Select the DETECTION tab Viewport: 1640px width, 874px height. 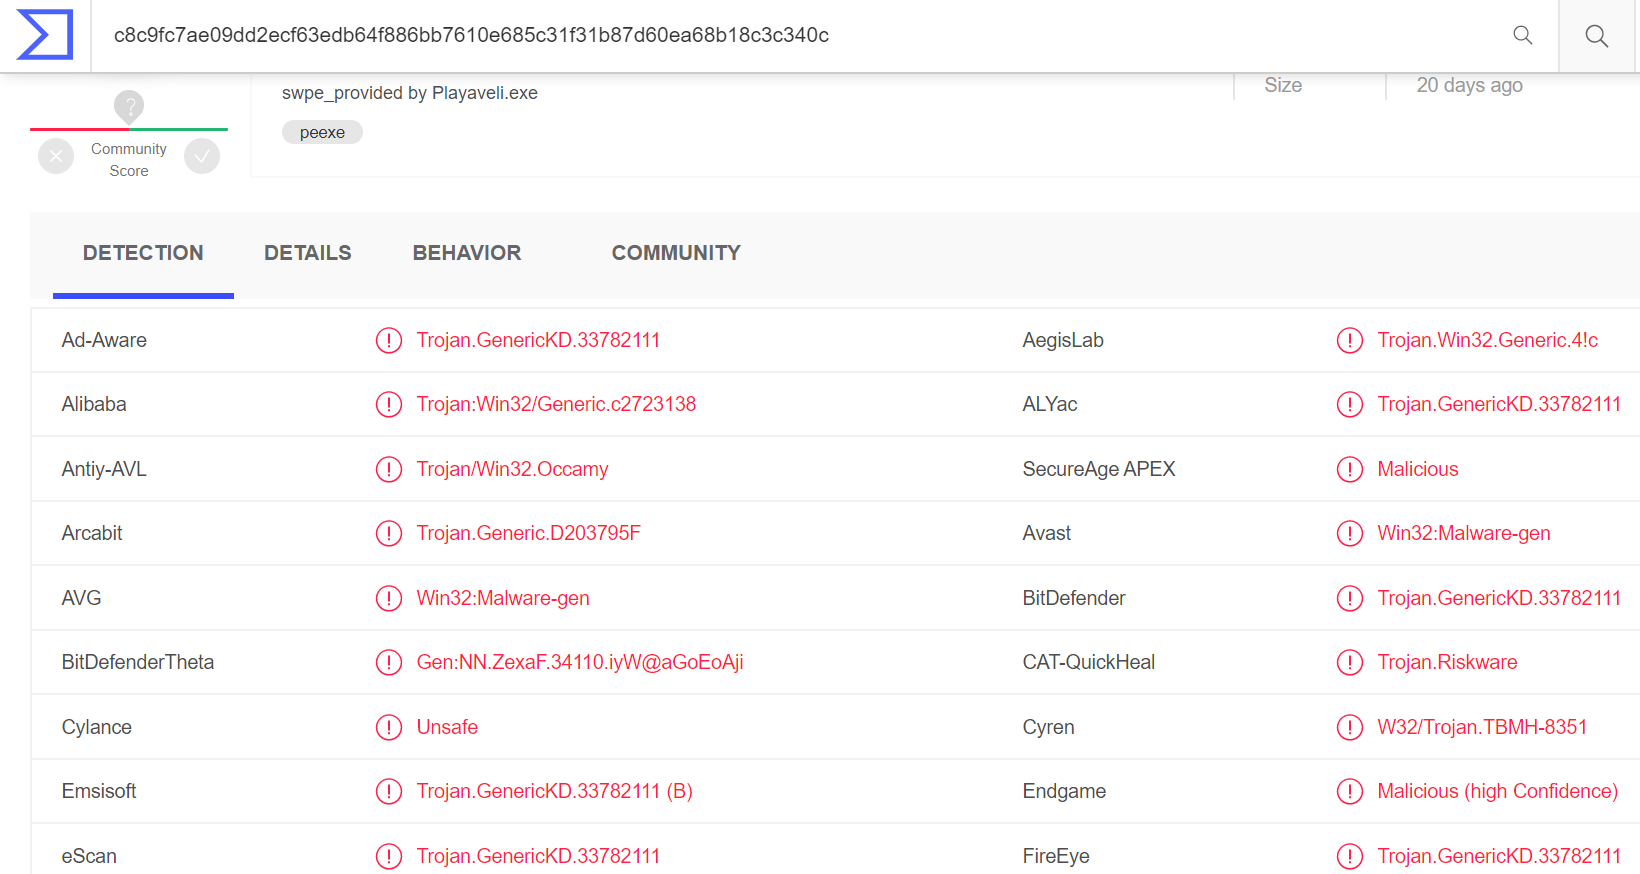143,253
